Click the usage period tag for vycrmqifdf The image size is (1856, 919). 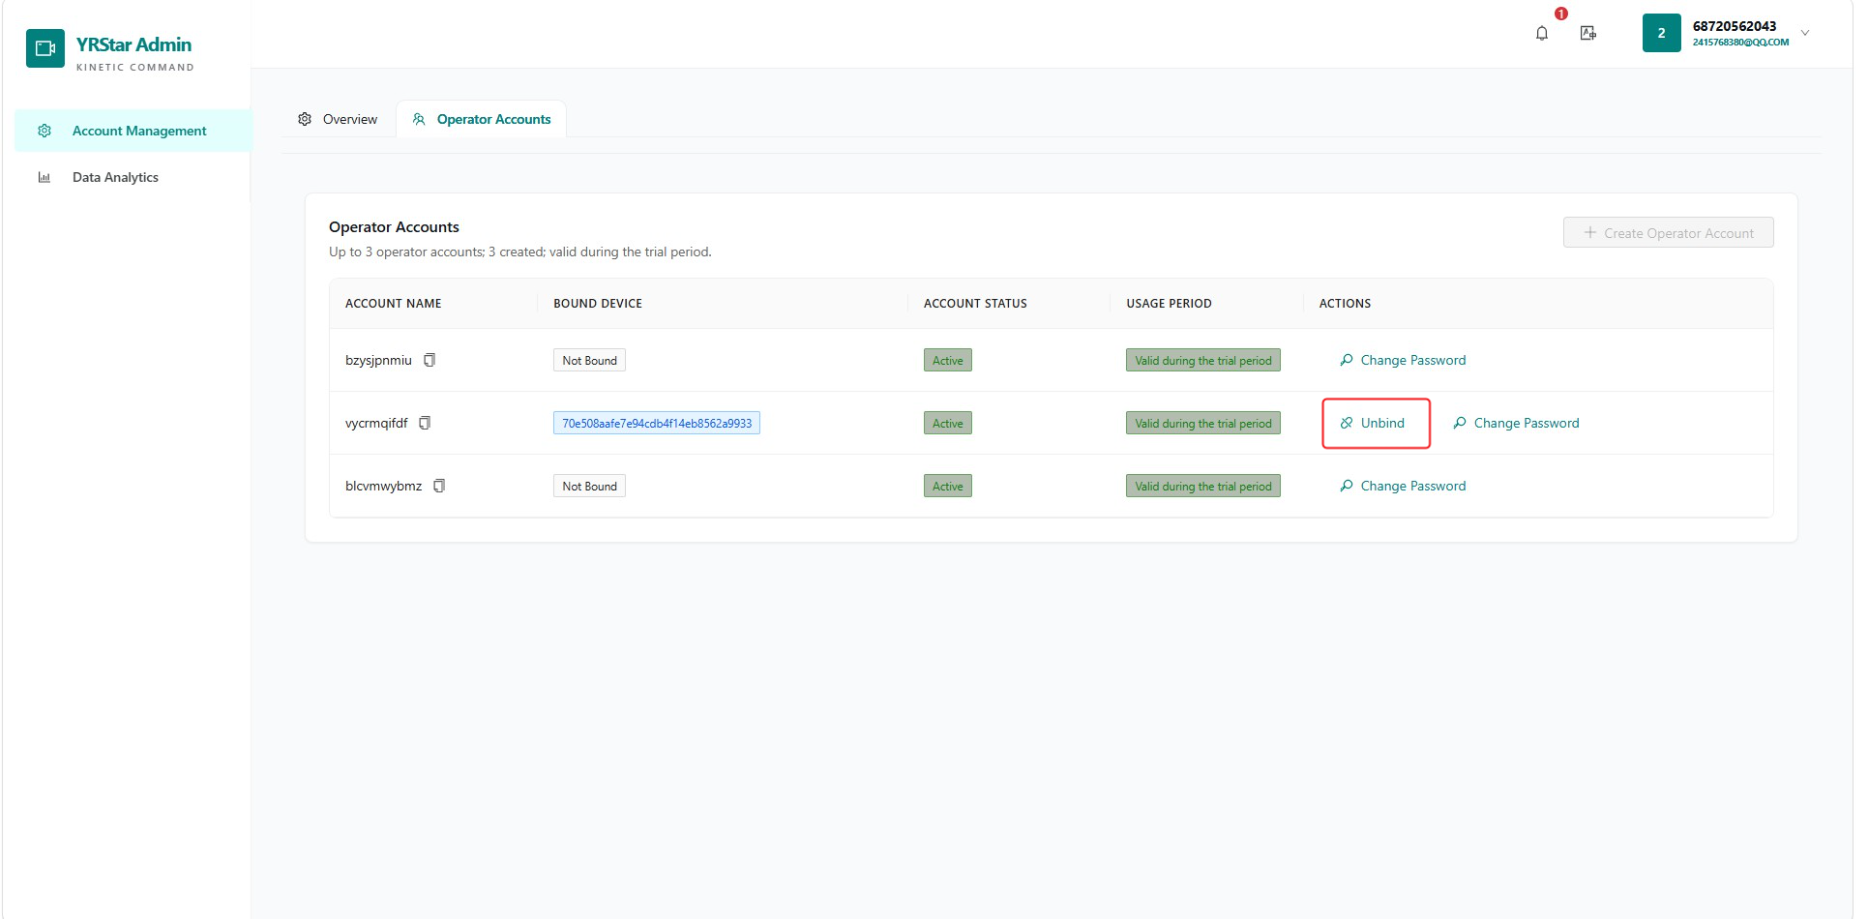[1203, 423]
